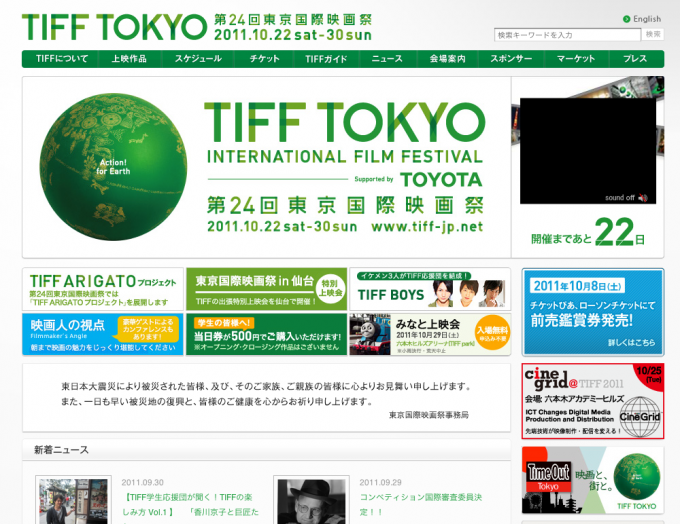Open the TIFF学生応援団が聞く news link

pyautogui.click(x=190, y=505)
